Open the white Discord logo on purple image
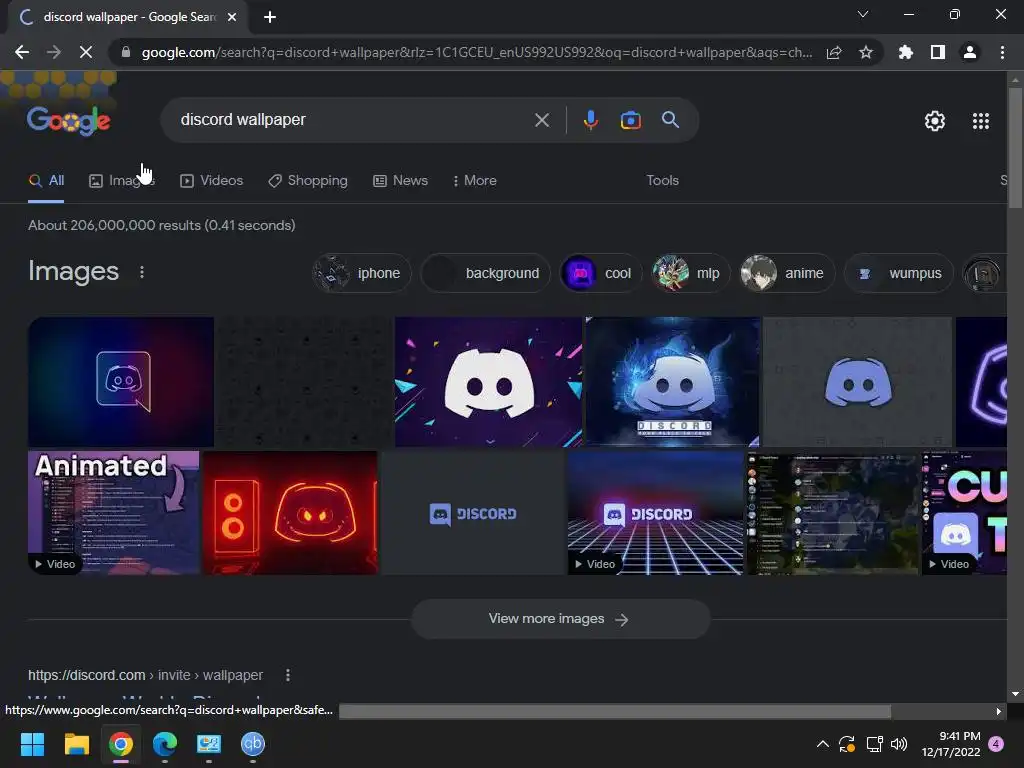The height and width of the screenshot is (768, 1024). 488,382
